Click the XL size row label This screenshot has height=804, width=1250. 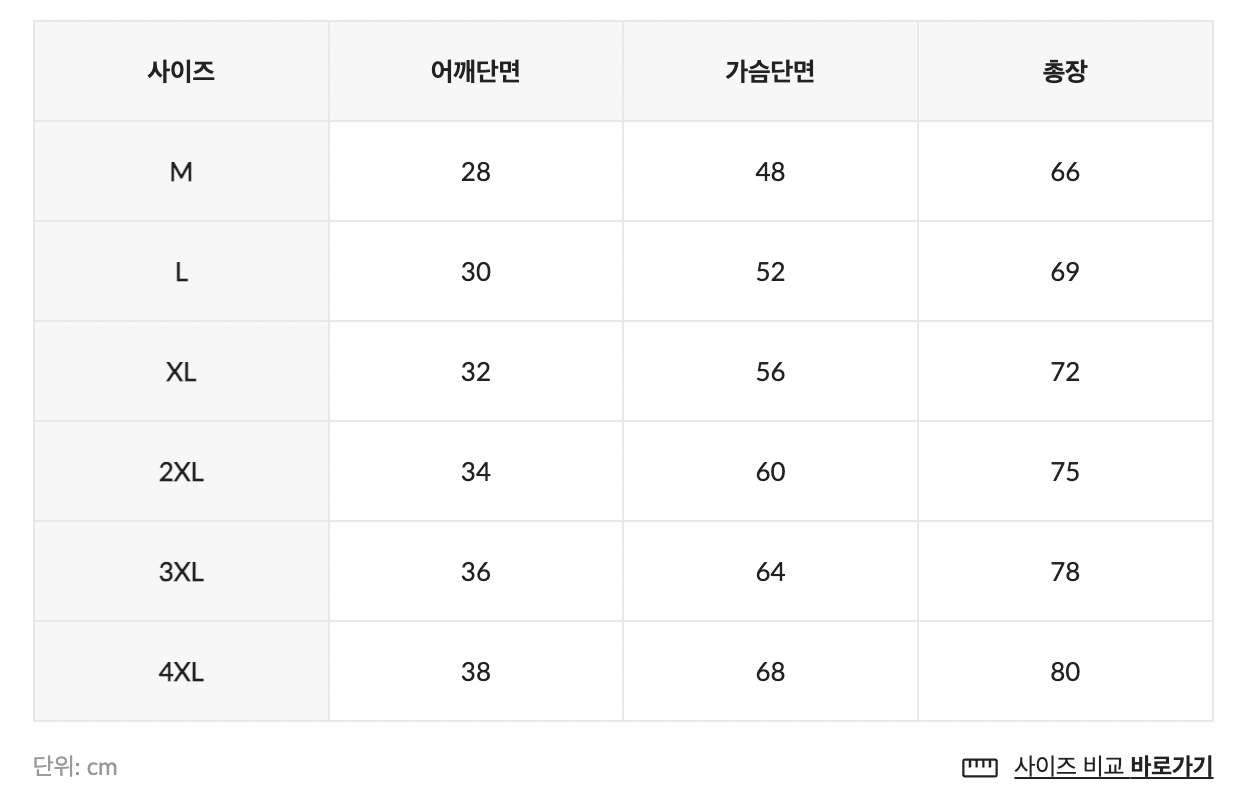pyautogui.click(x=181, y=372)
